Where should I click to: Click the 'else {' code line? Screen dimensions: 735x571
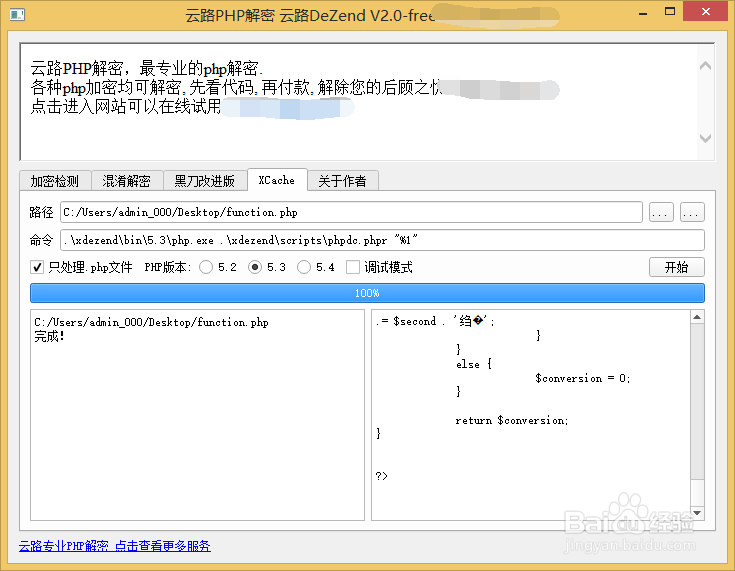[473, 364]
